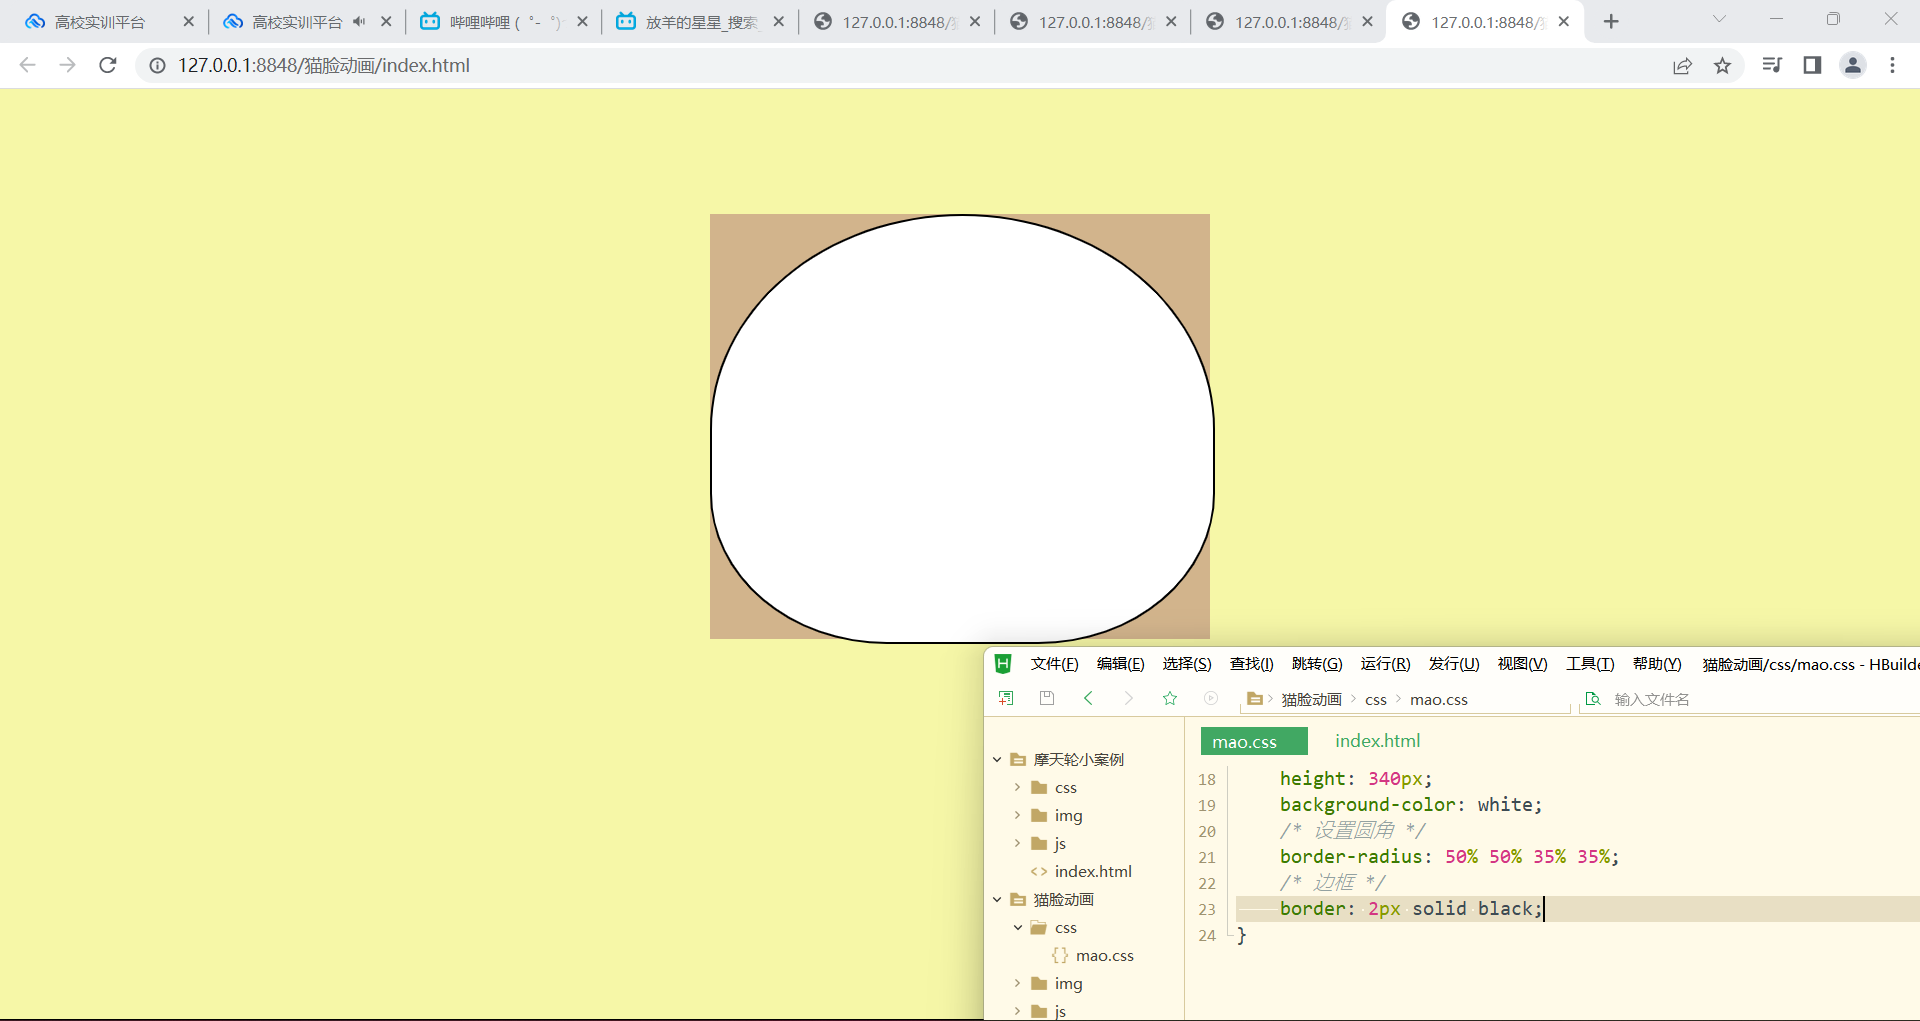Screen dimensions: 1920x1021
Task: Expand js folder under 摩天轮小案例
Action: tap(1018, 843)
